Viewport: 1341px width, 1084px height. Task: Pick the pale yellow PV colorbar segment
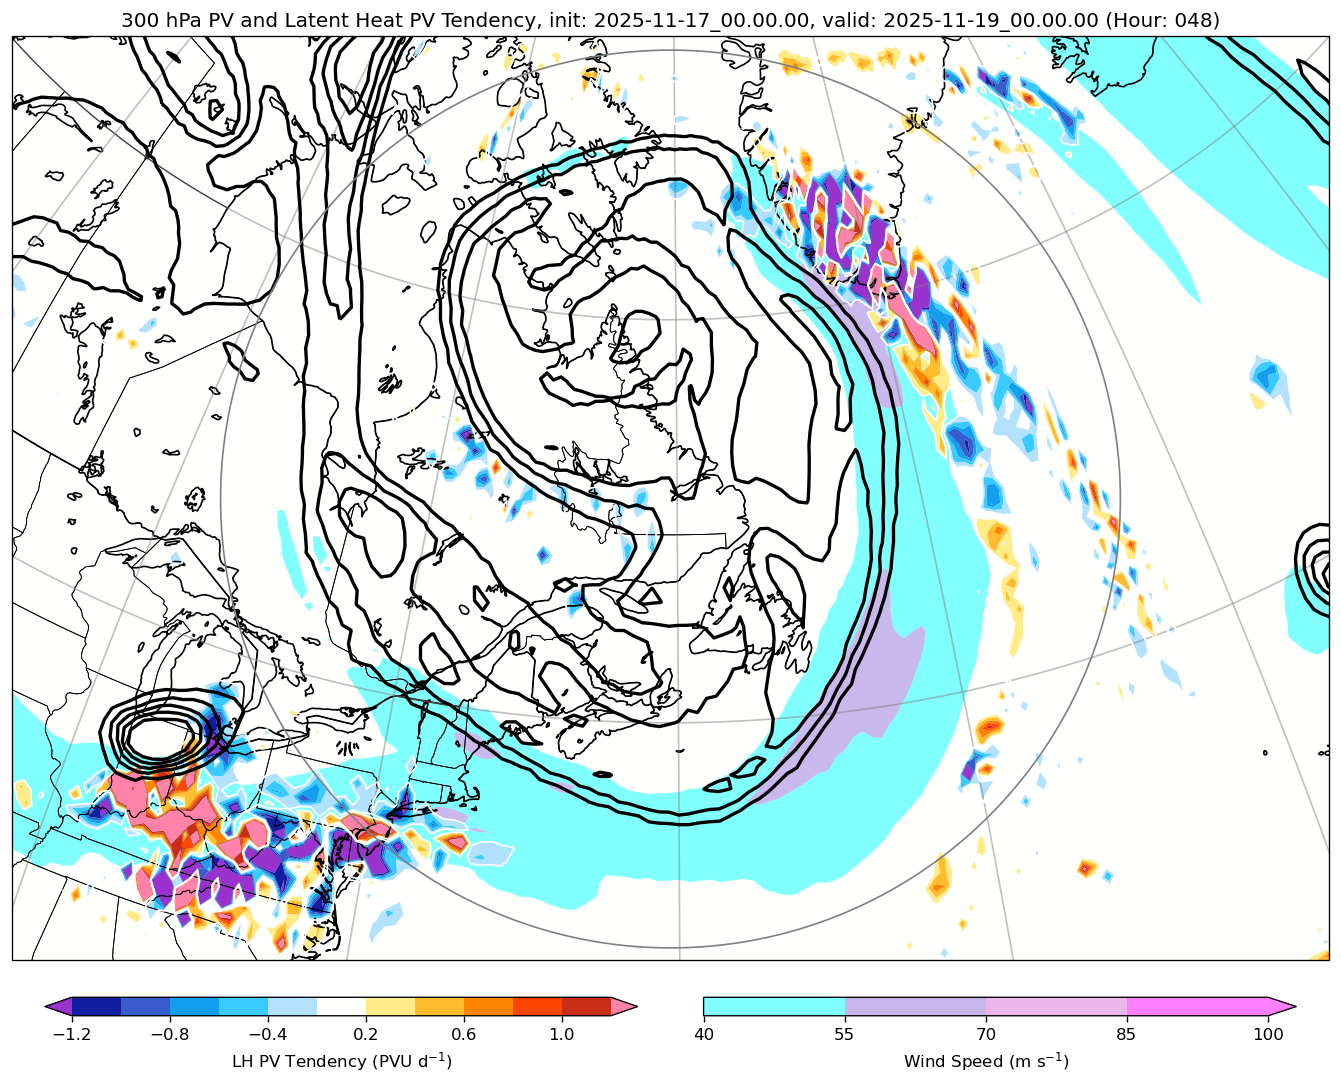[390, 1006]
